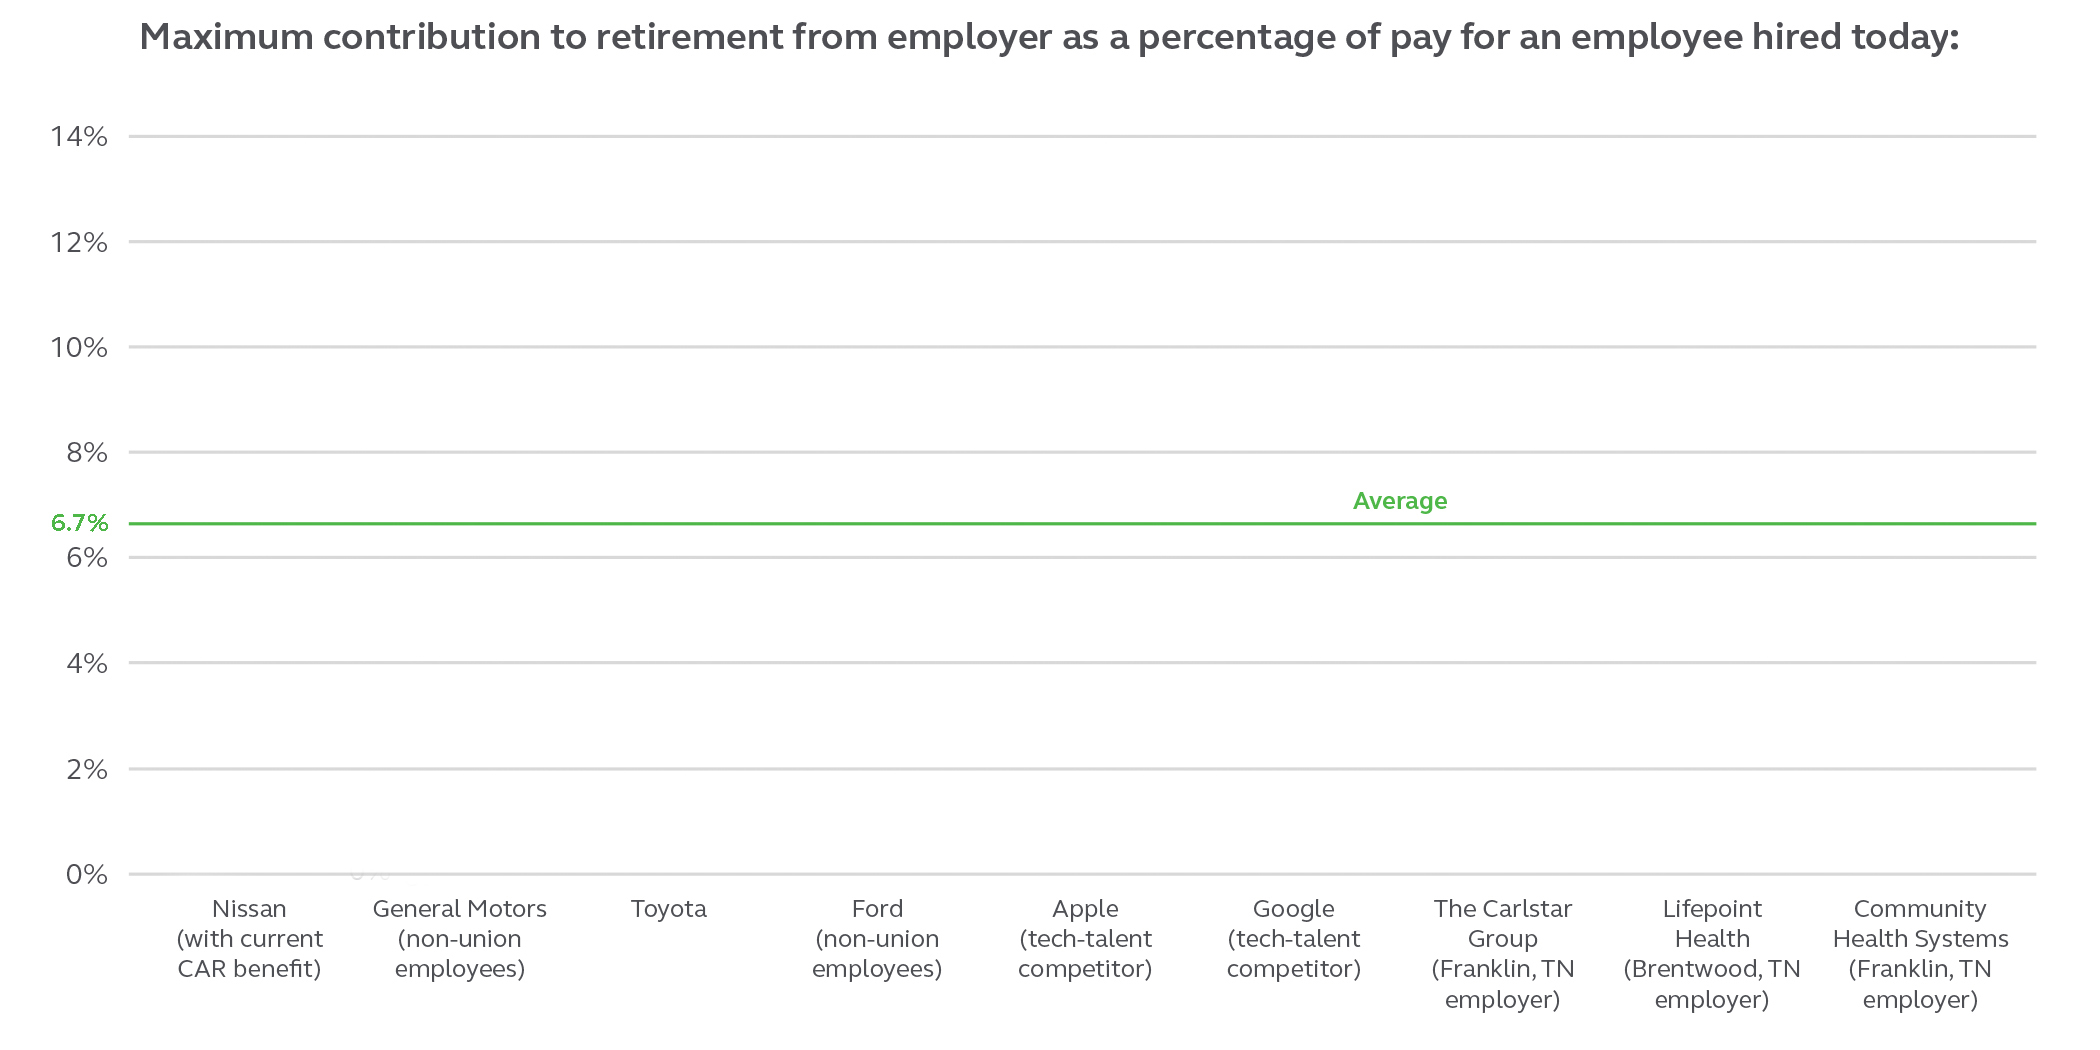Click the Toyota category label
The image size is (2100, 1050).
[668, 909]
